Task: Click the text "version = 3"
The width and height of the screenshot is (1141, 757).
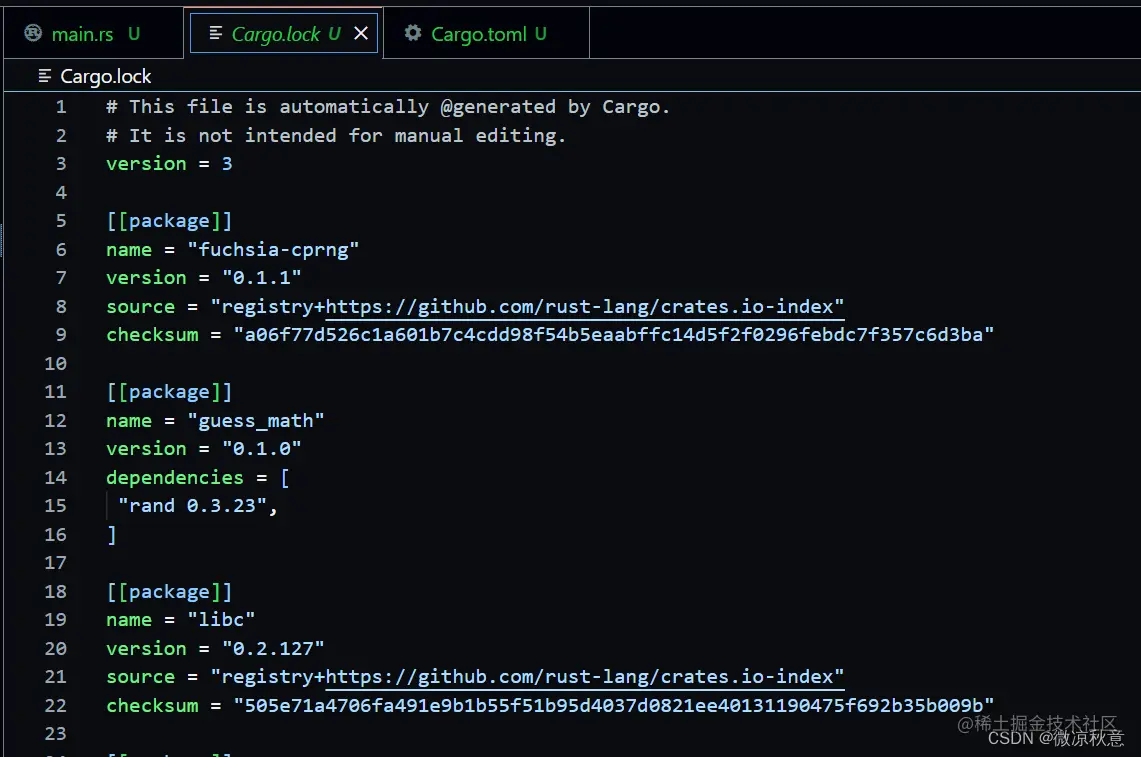Action: click(169, 164)
